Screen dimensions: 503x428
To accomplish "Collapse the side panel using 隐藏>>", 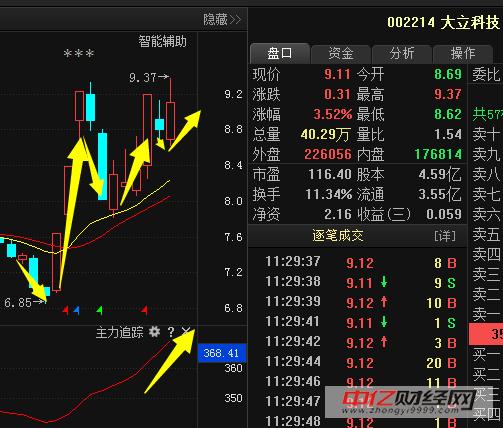I will click(222, 19).
